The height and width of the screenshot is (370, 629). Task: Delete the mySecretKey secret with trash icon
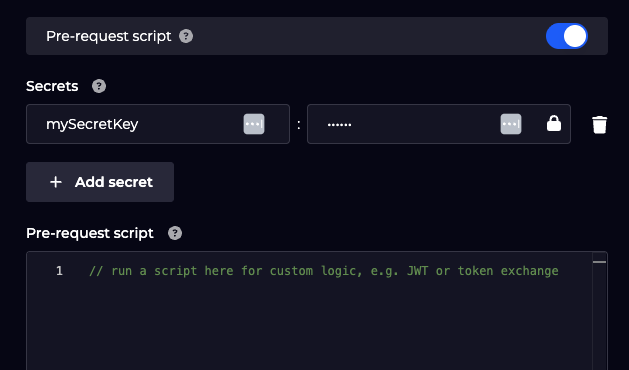coord(599,124)
